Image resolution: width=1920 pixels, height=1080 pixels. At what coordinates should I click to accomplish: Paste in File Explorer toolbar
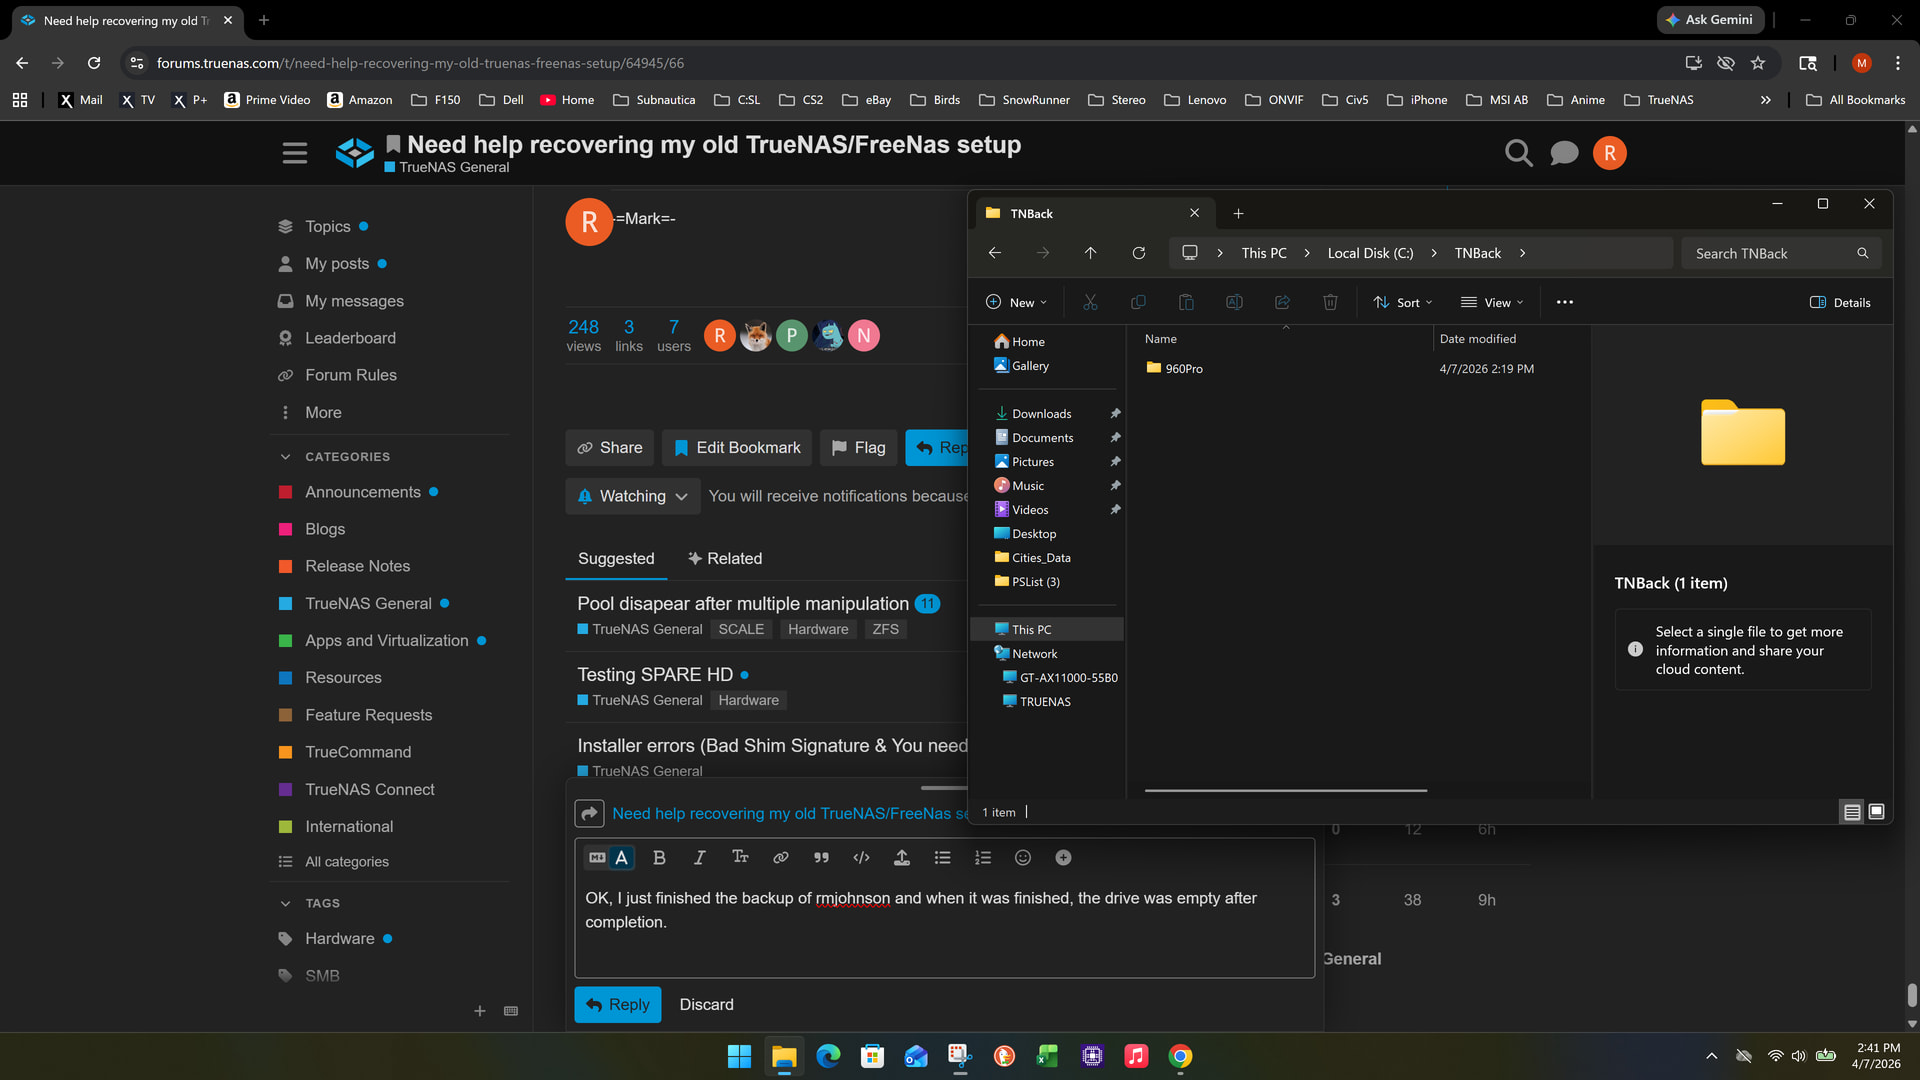(1186, 302)
